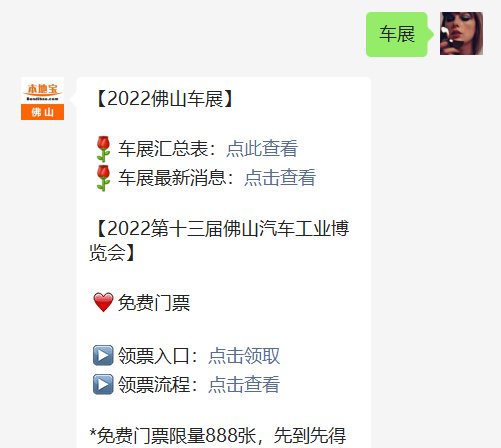Open 点击查看 link beside 领票流程
This screenshot has height=448, width=501.
(244, 384)
